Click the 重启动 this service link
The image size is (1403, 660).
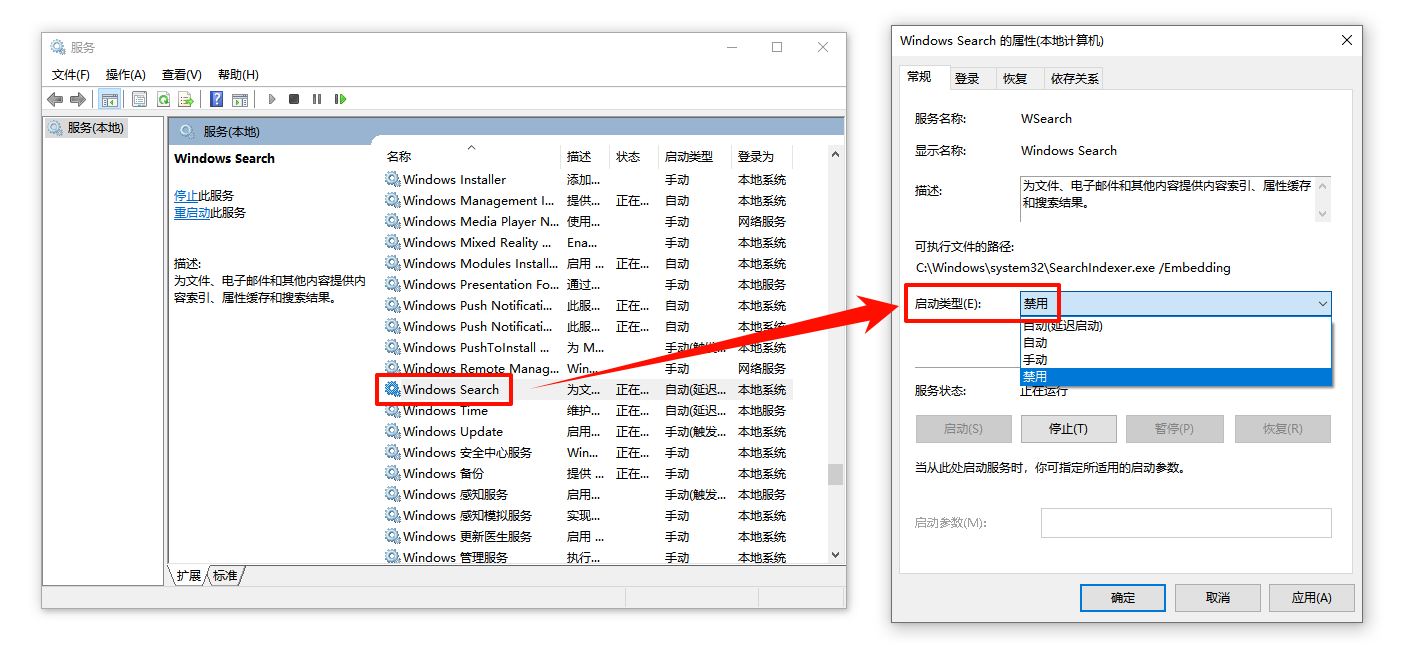[192, 213]
